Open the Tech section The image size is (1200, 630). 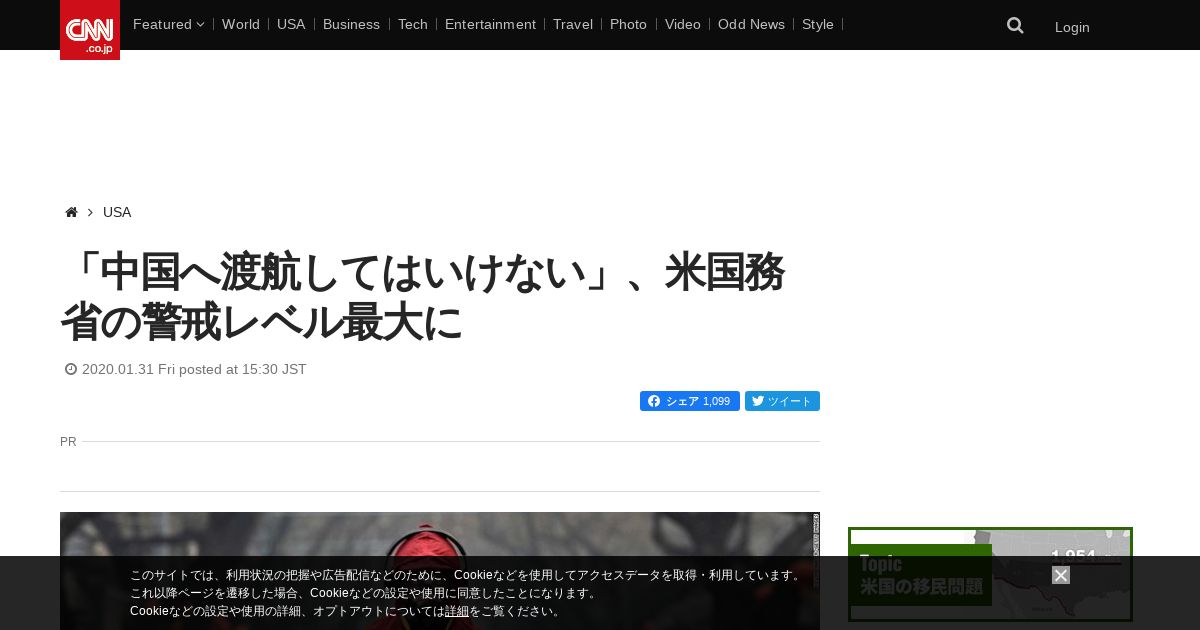tap(413, 24)
